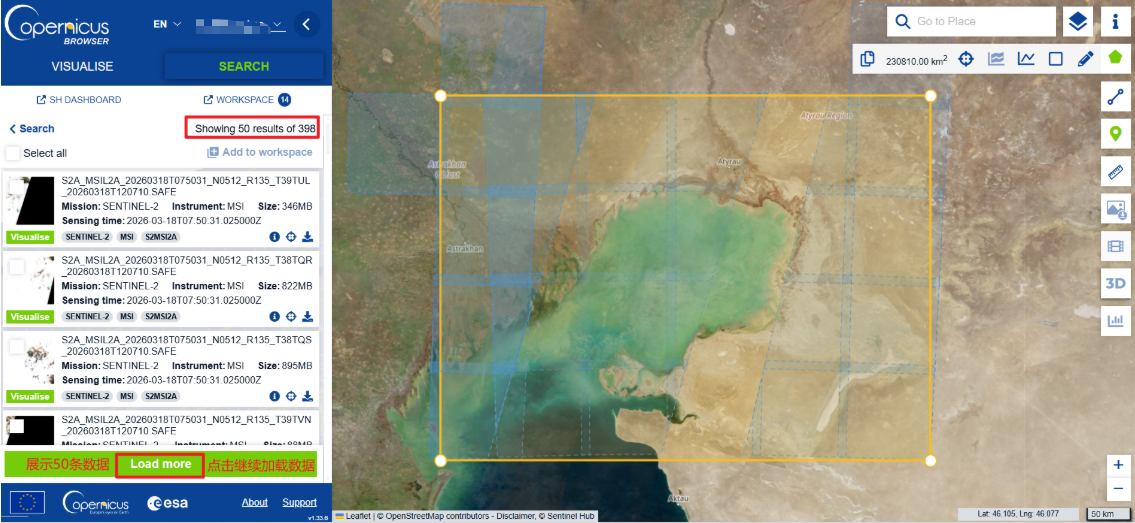This screenshot has width=1135, height=523.
Task: Check the T38TQS result checkbox
Action: point(16,347)
